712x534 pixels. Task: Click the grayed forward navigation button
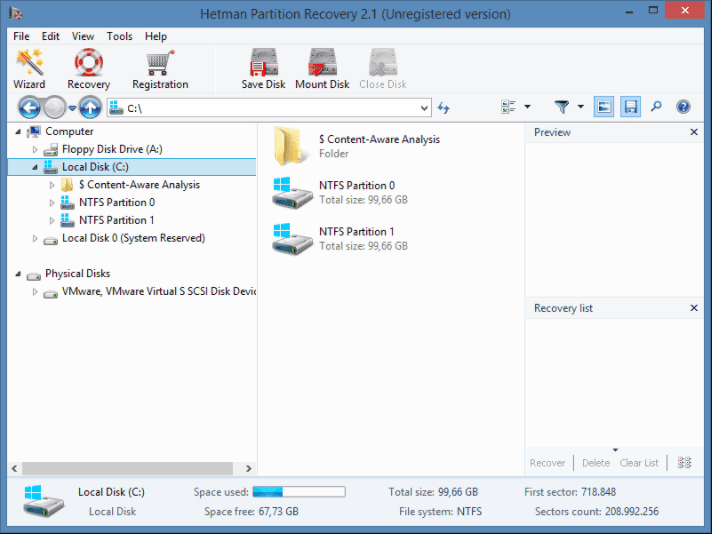[55, 108]
